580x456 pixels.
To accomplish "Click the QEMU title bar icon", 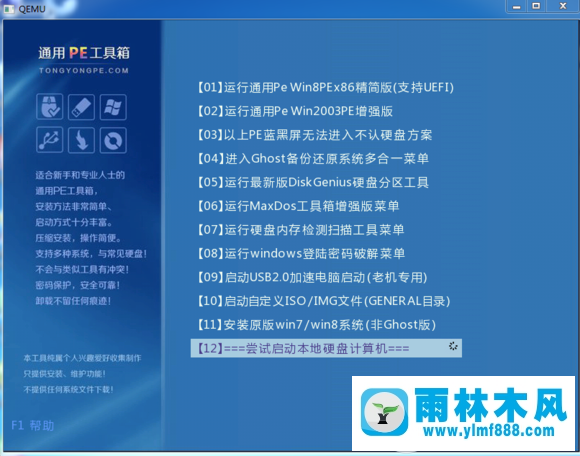I will (x=9, y=8).
